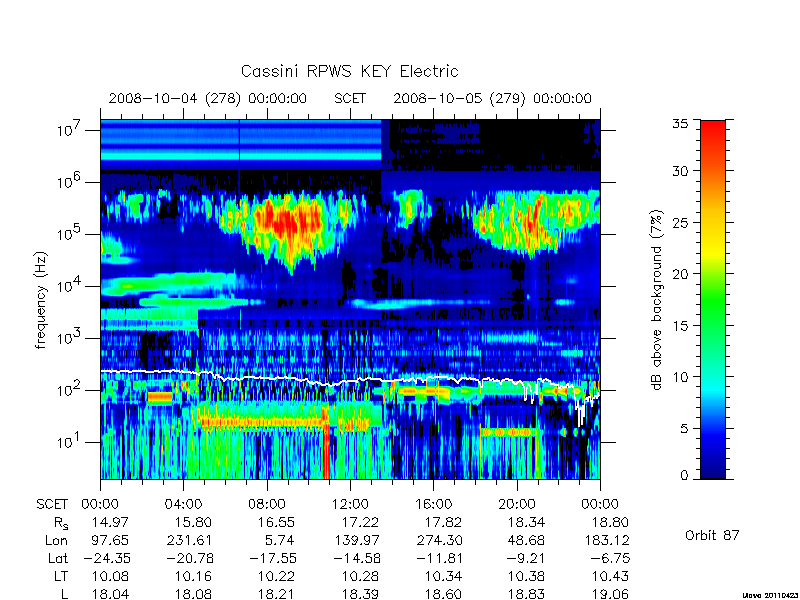The width and height of the screenshot is (800, 600).
Task: Click the 'SCET' row label below the plot
Action: click(x=52, y=505)
